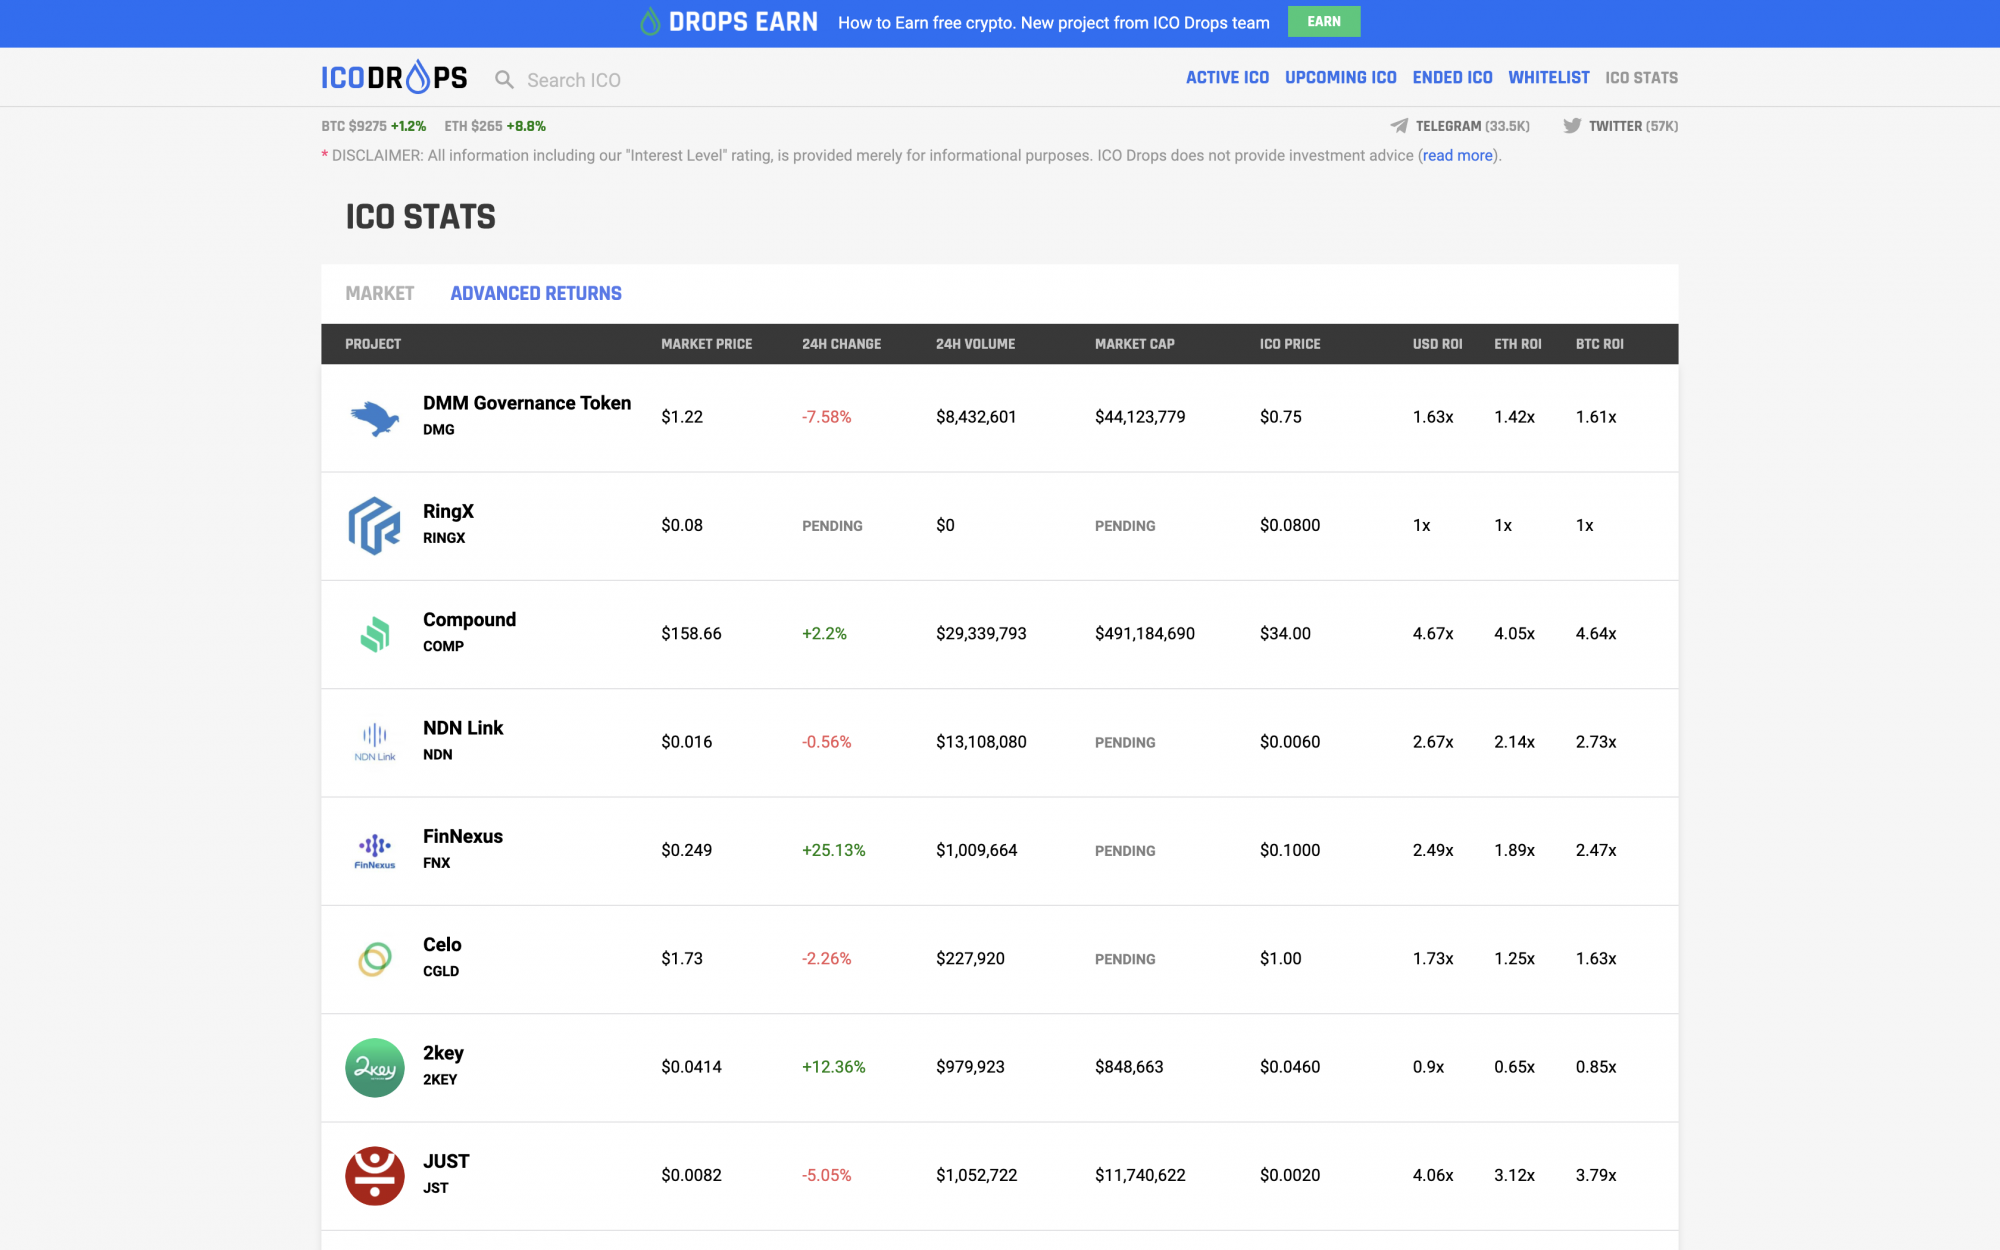
Task: Click the green EARN button
Action: (x=1324, y=21)
